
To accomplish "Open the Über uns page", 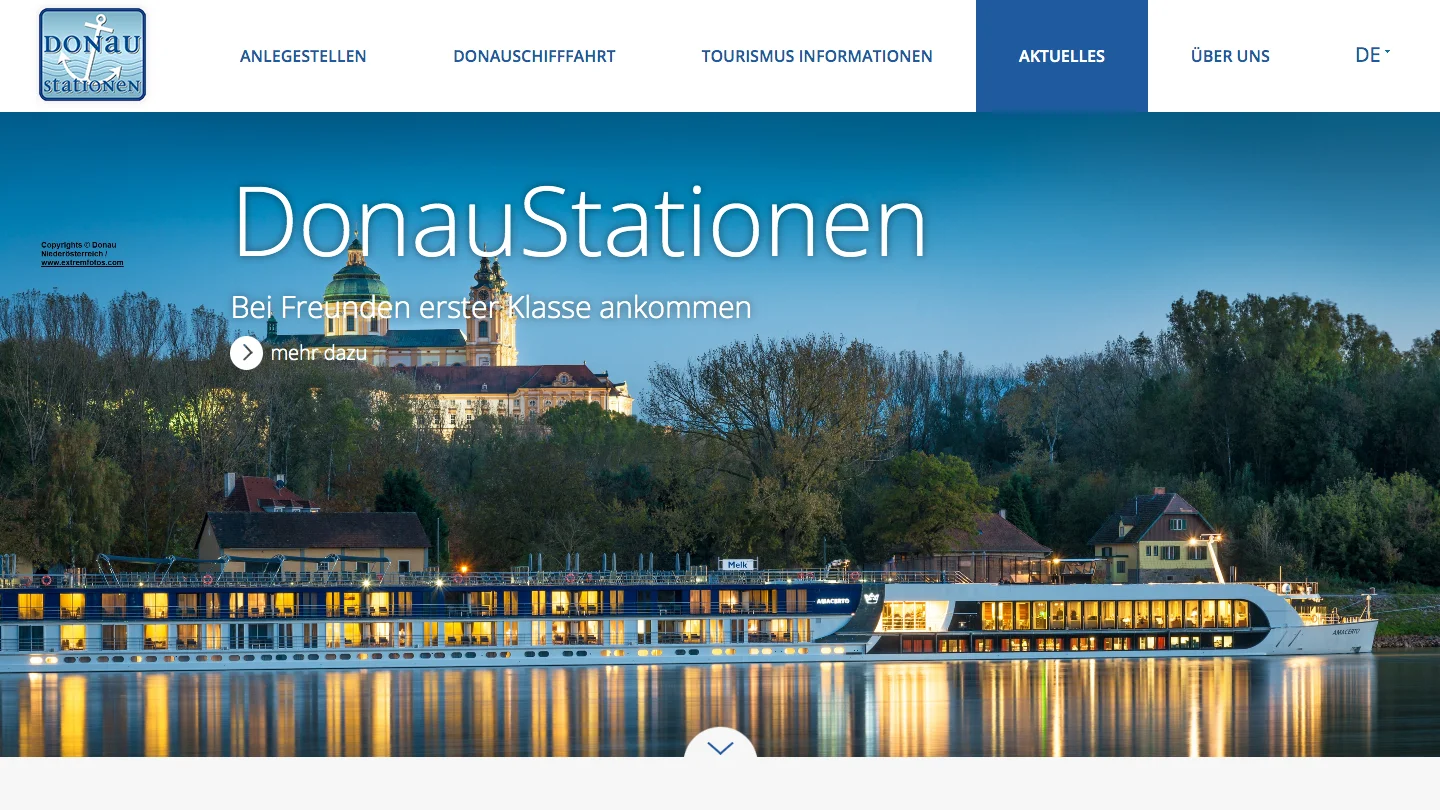I will 1230,56.
